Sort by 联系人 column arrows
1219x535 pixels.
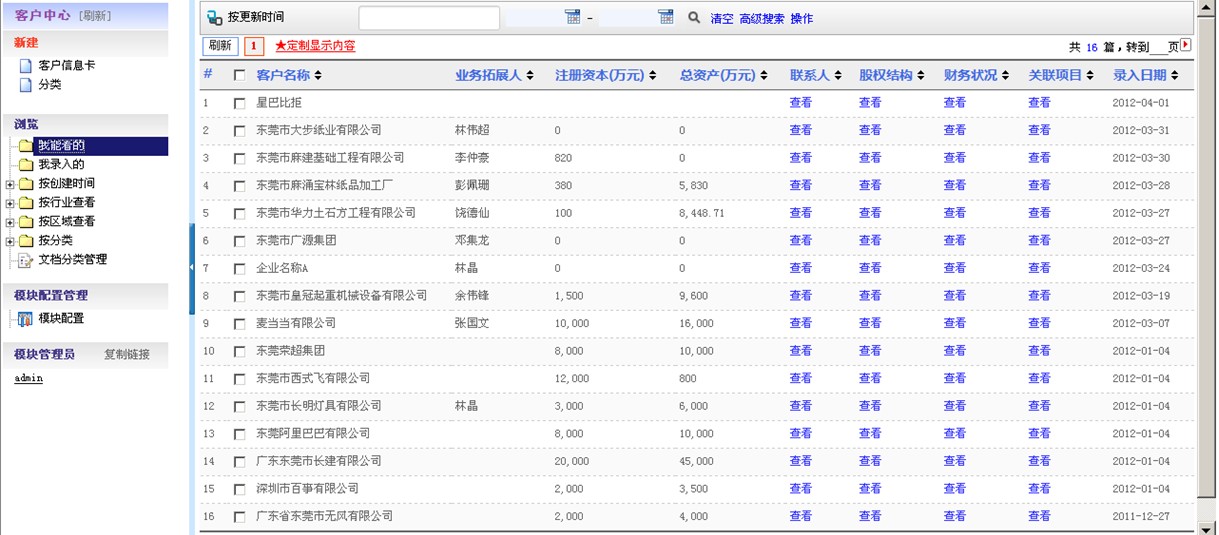pyautogui.click(x=838, y=75)
